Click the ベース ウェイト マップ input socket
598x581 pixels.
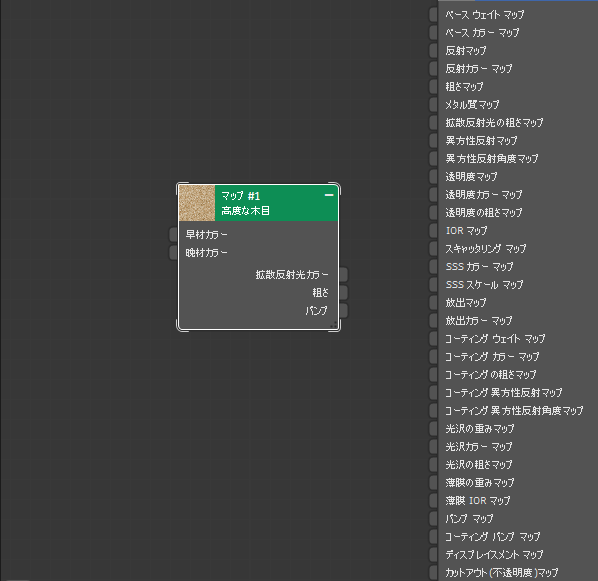(434, 14)
